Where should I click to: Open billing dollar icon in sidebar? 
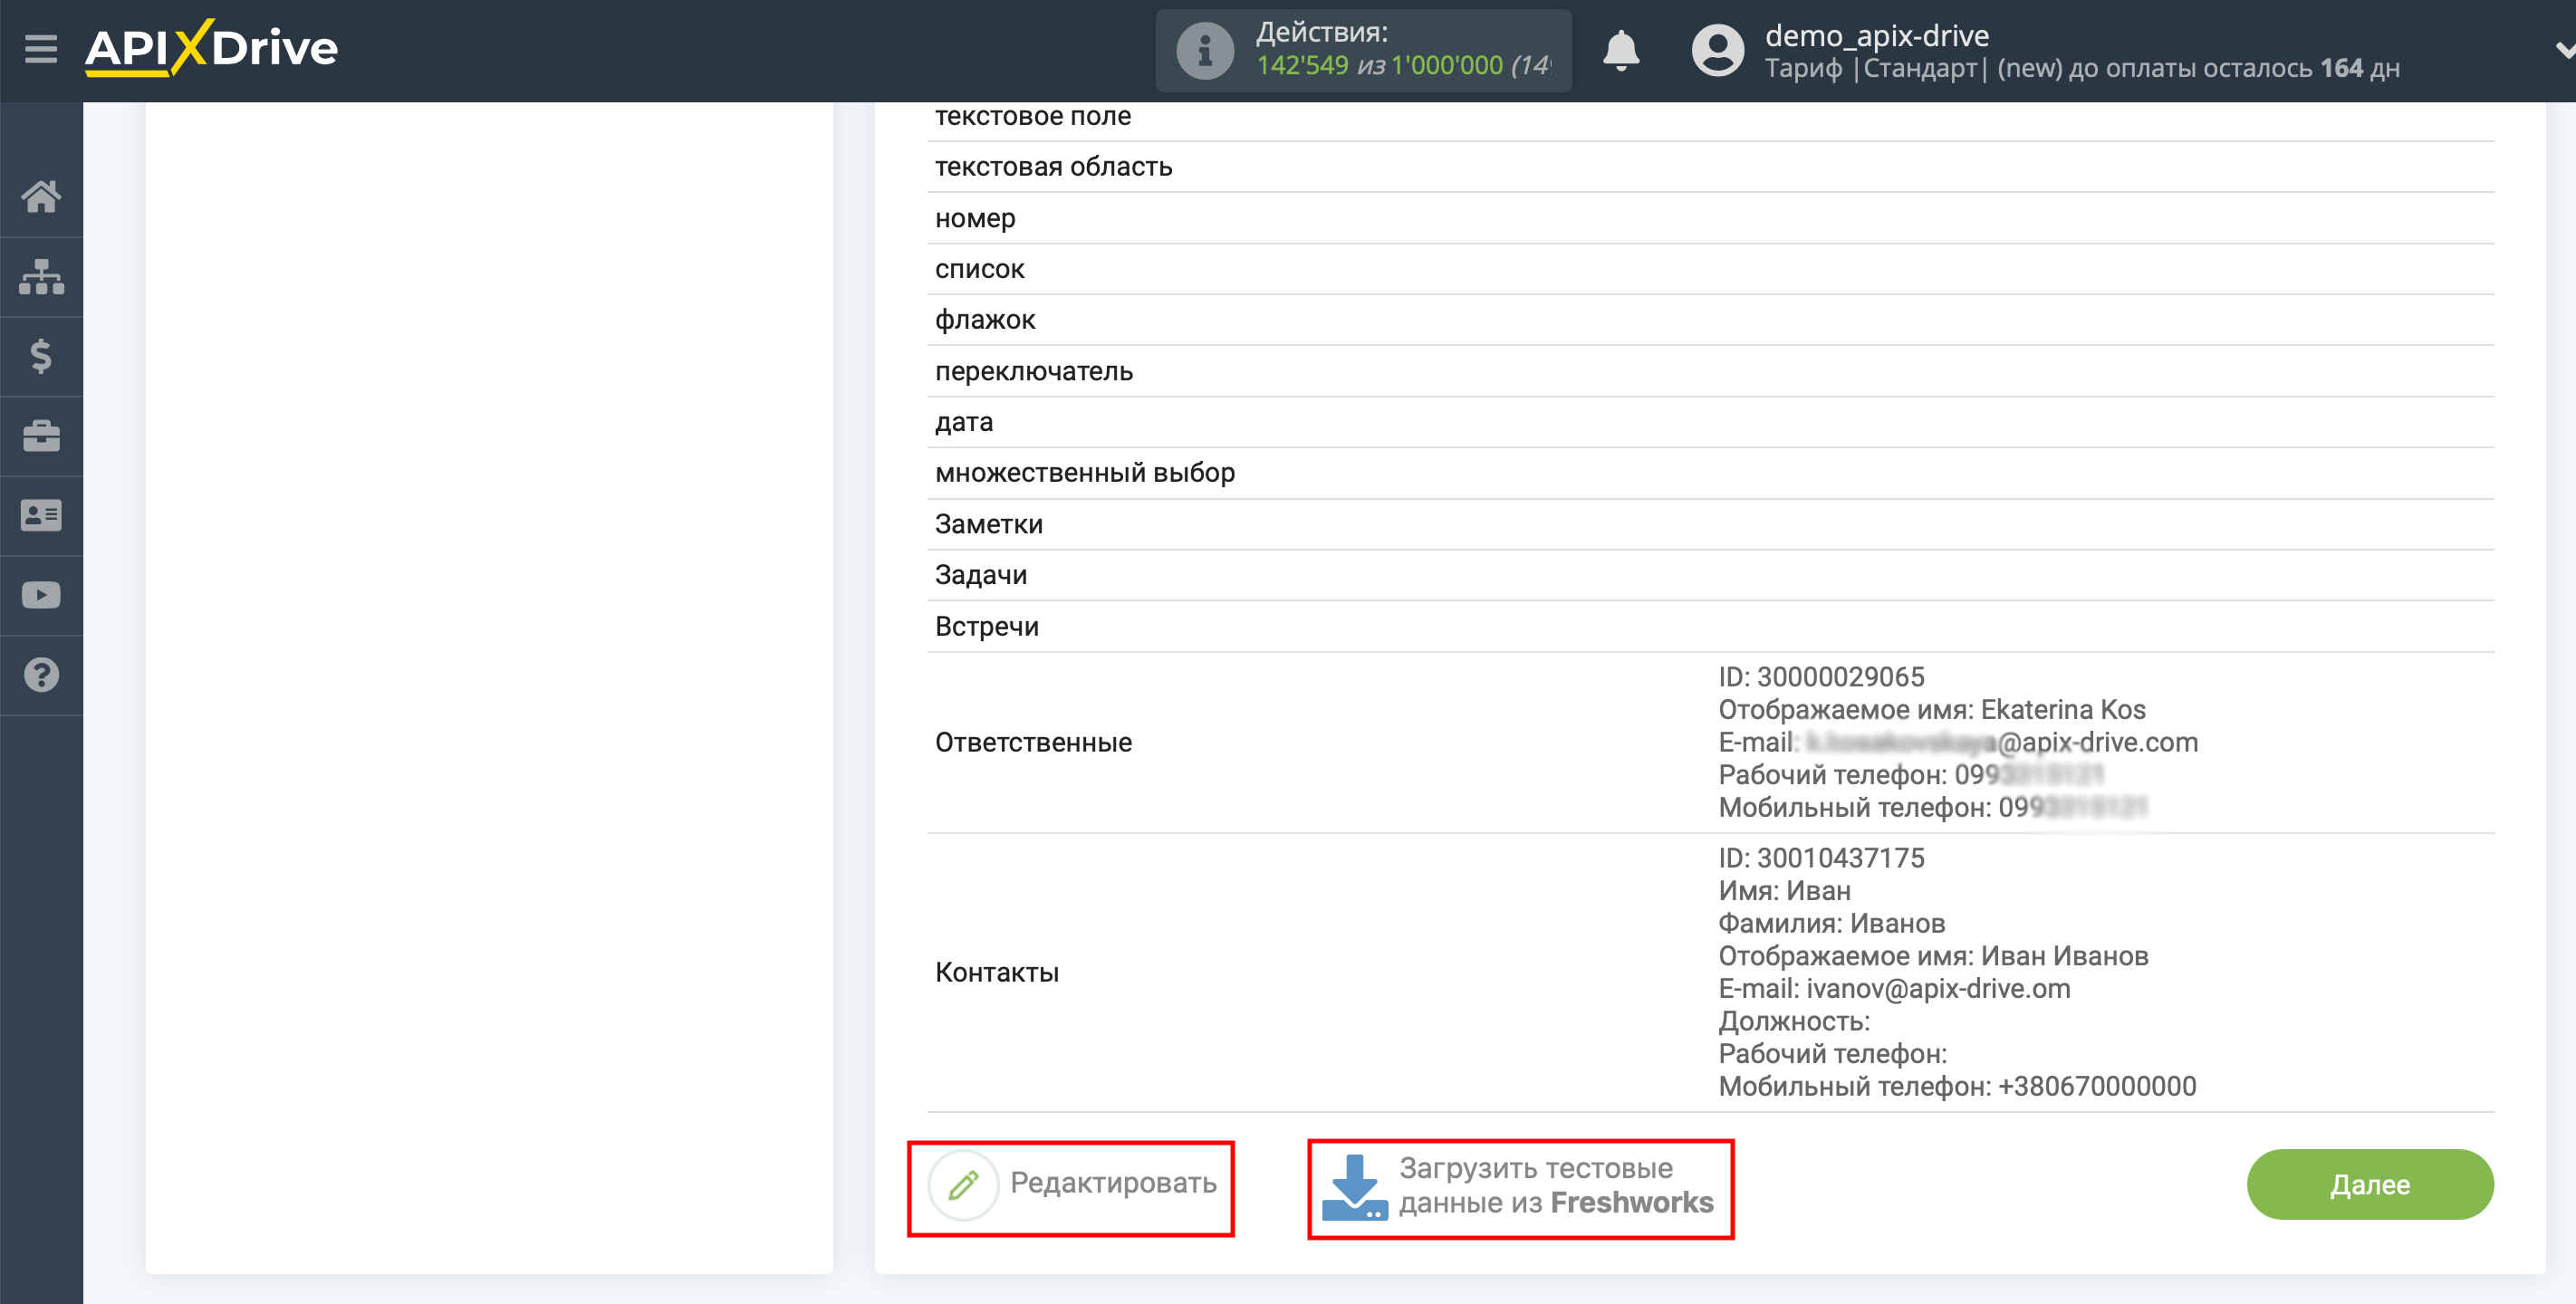(x=41, y=356)
